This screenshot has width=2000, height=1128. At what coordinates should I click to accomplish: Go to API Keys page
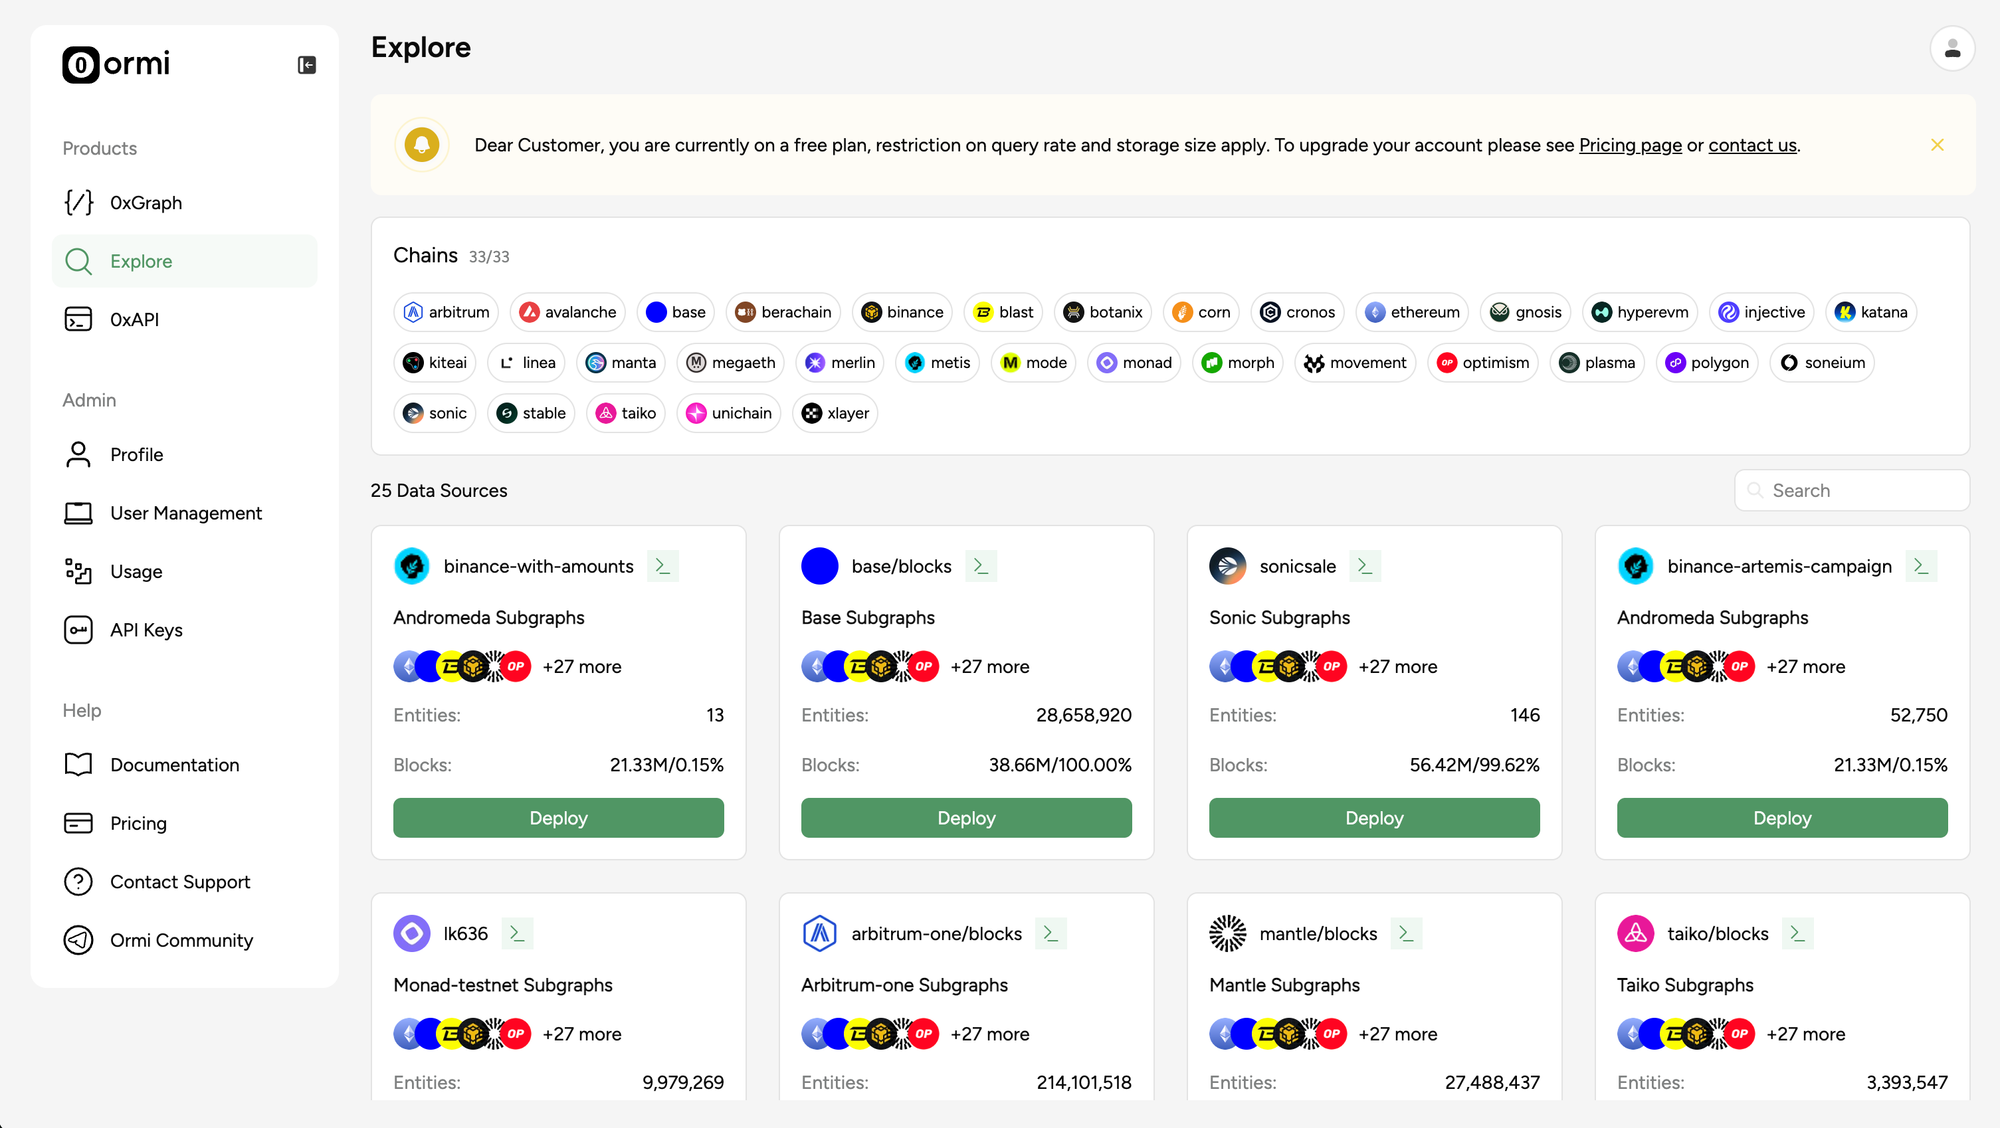click(x=146, y=630)
